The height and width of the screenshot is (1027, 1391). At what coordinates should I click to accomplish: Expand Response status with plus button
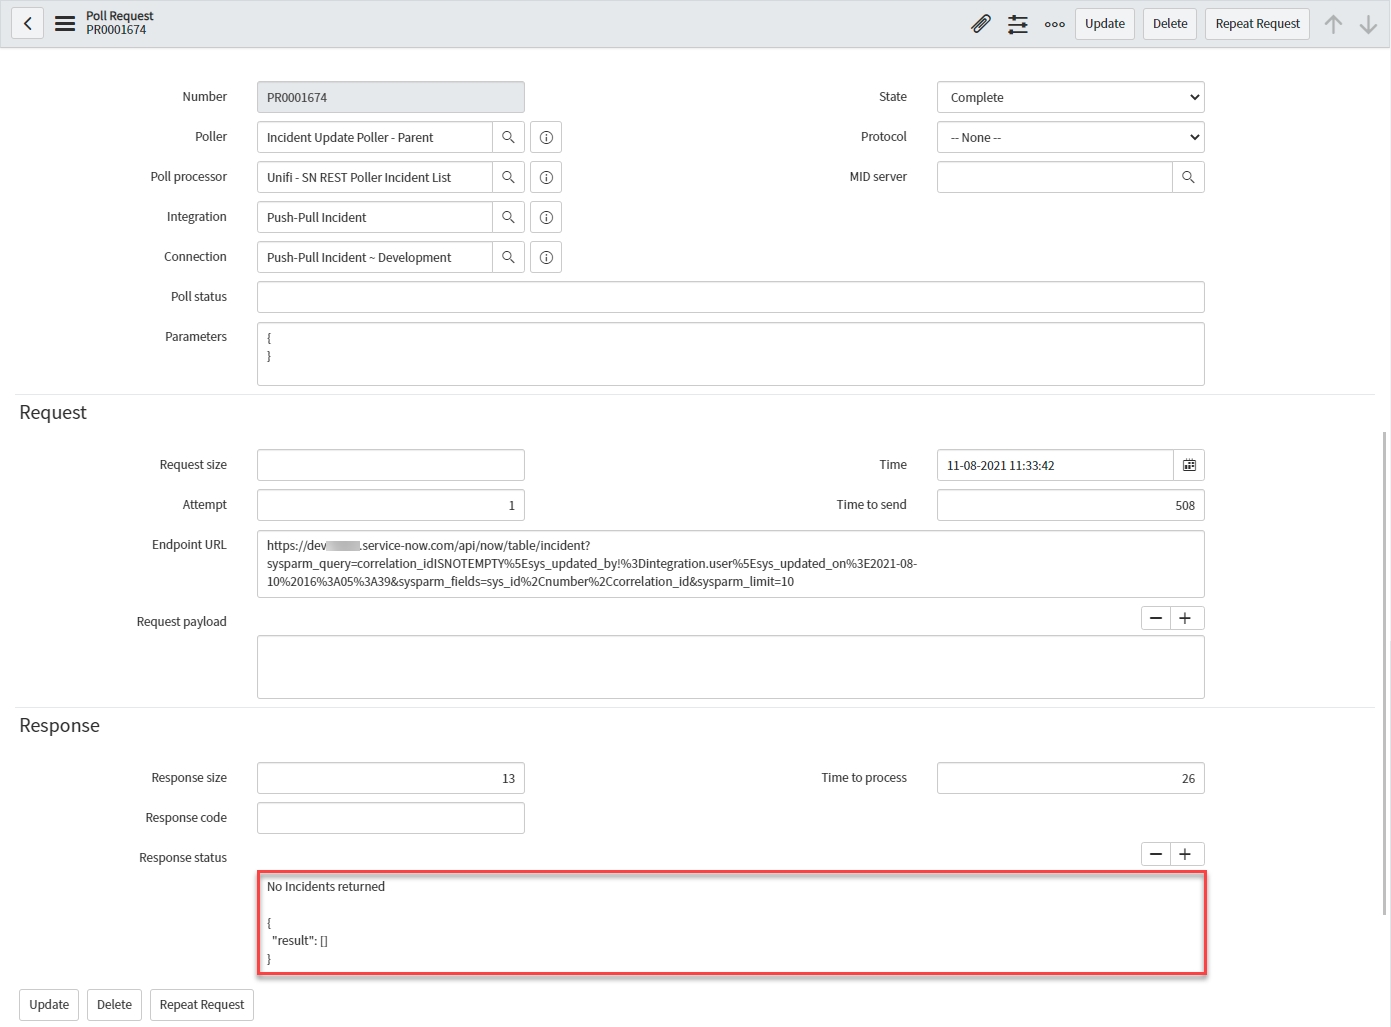pyautogui.click(x=1185, y=854)
